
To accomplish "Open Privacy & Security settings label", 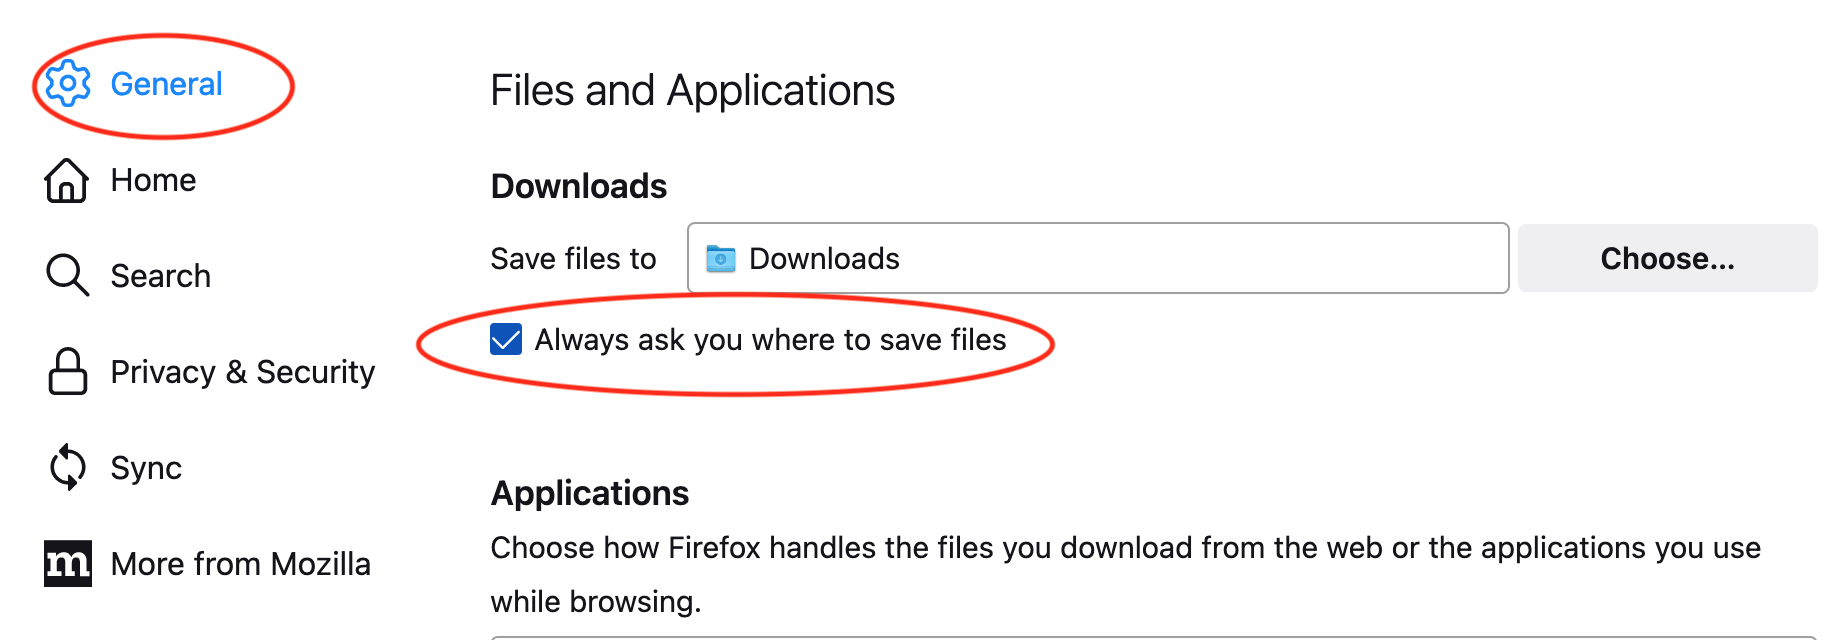I will [x=242, y=372].
